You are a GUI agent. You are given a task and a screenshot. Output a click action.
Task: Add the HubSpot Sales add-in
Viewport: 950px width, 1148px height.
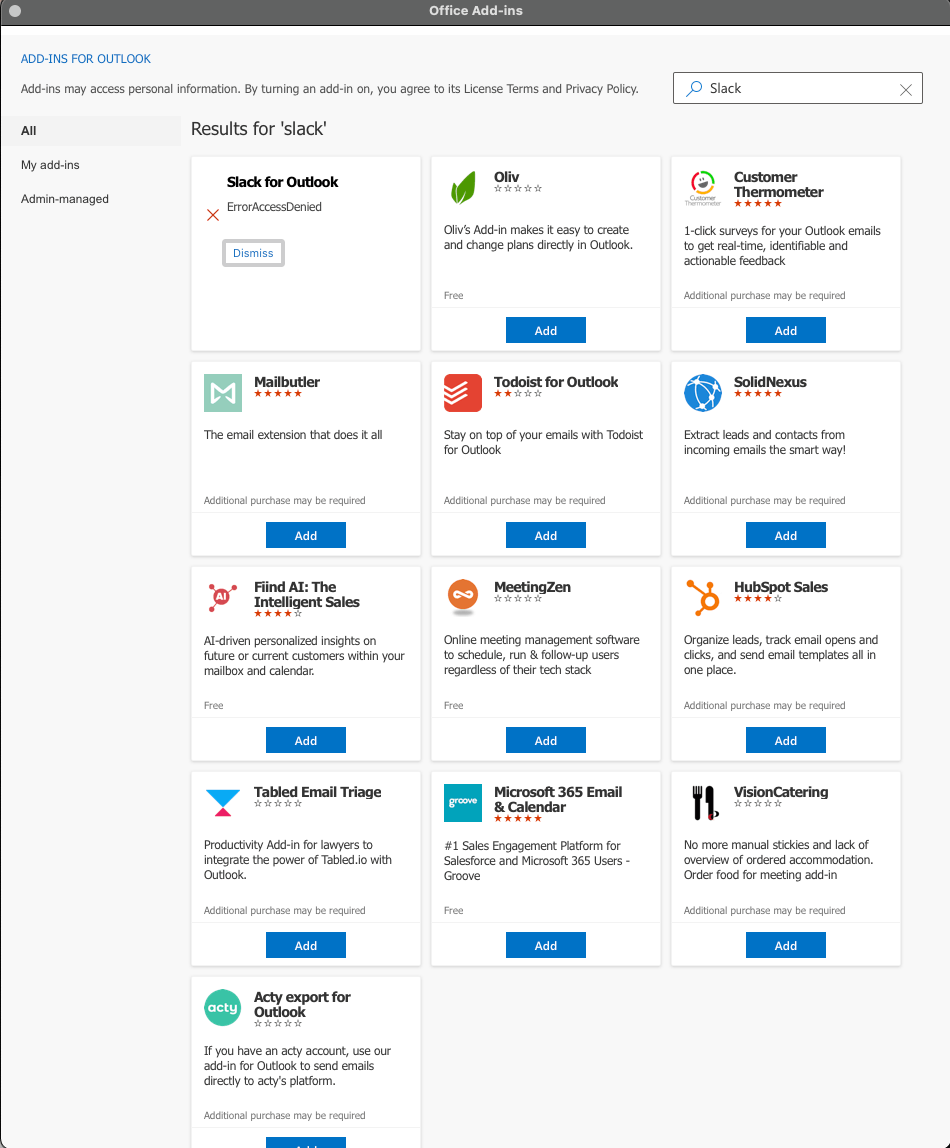tap(786, 740)
